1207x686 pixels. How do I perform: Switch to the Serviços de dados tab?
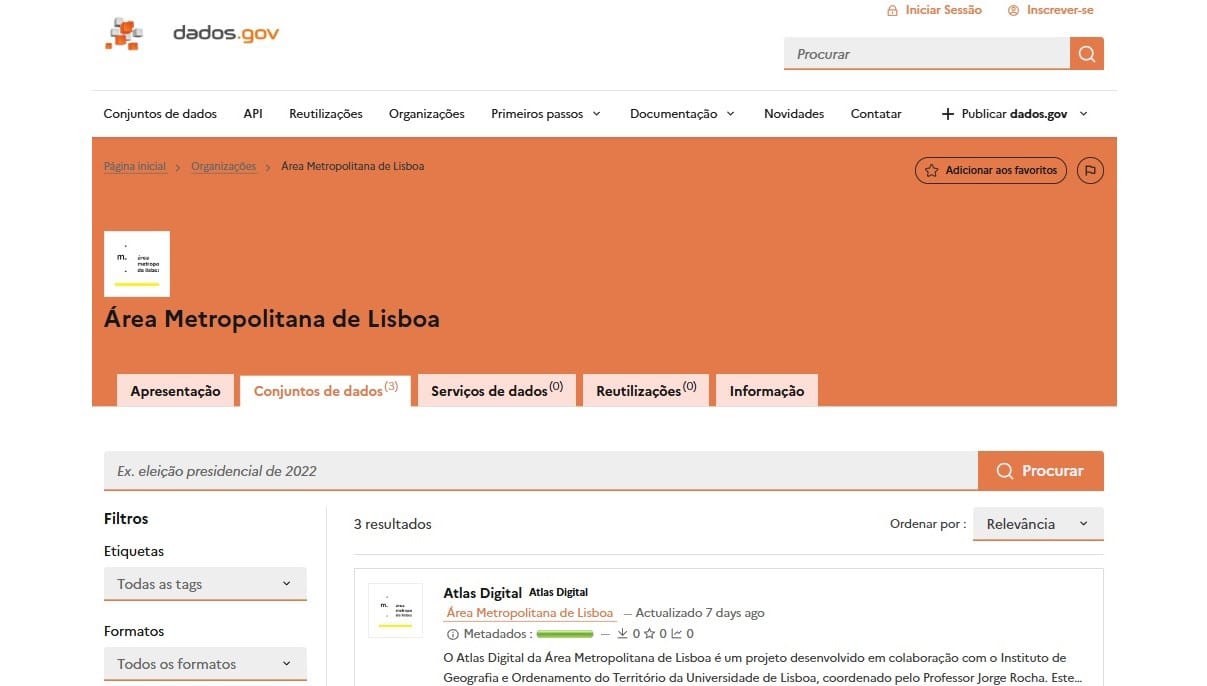click(497, 390)
